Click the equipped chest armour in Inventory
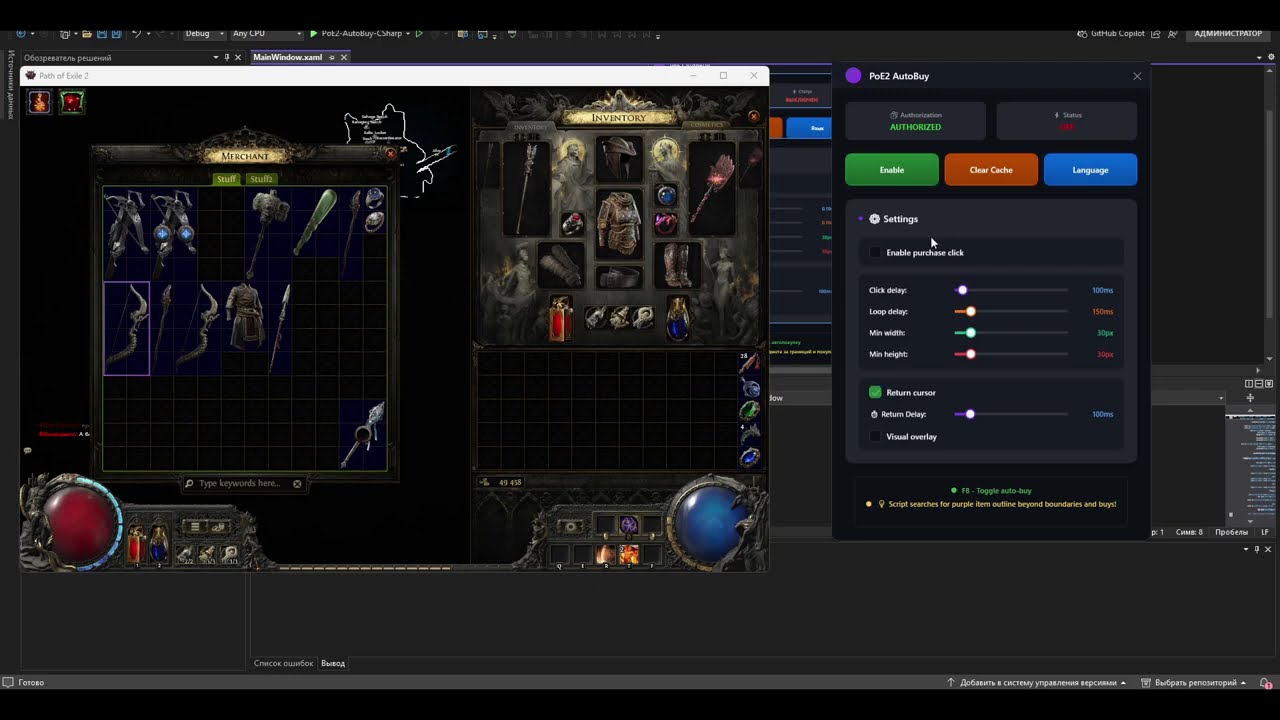This screenshot has width=1280, height=720. click(619, 223)
